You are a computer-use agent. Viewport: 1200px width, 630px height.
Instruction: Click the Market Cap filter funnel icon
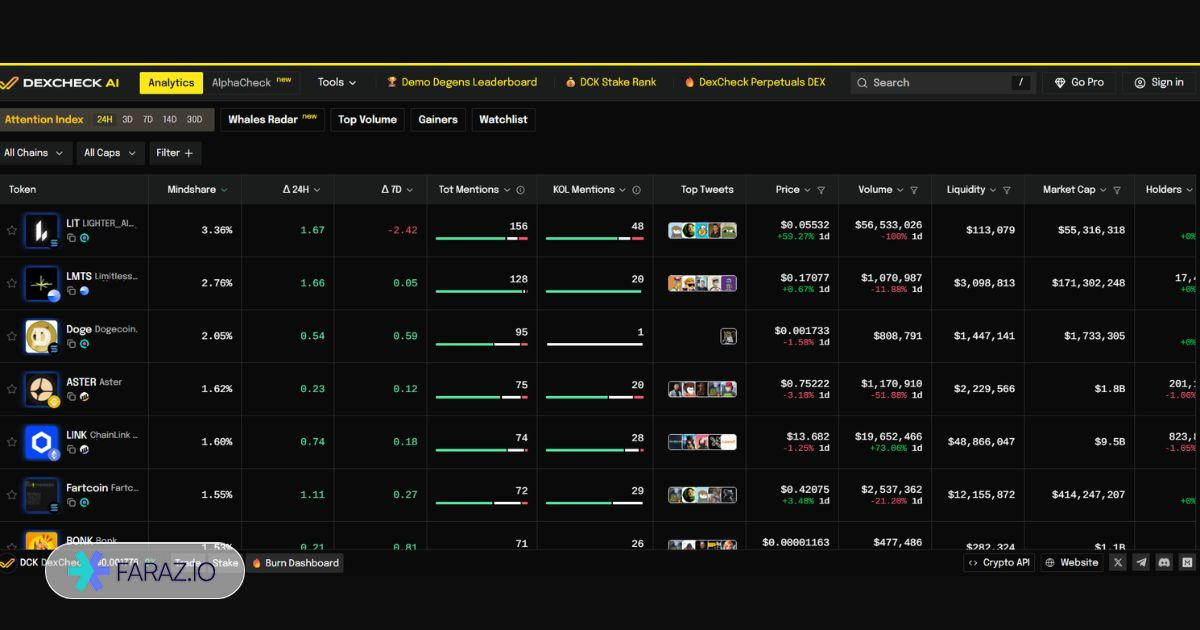tap(1117, 190)
